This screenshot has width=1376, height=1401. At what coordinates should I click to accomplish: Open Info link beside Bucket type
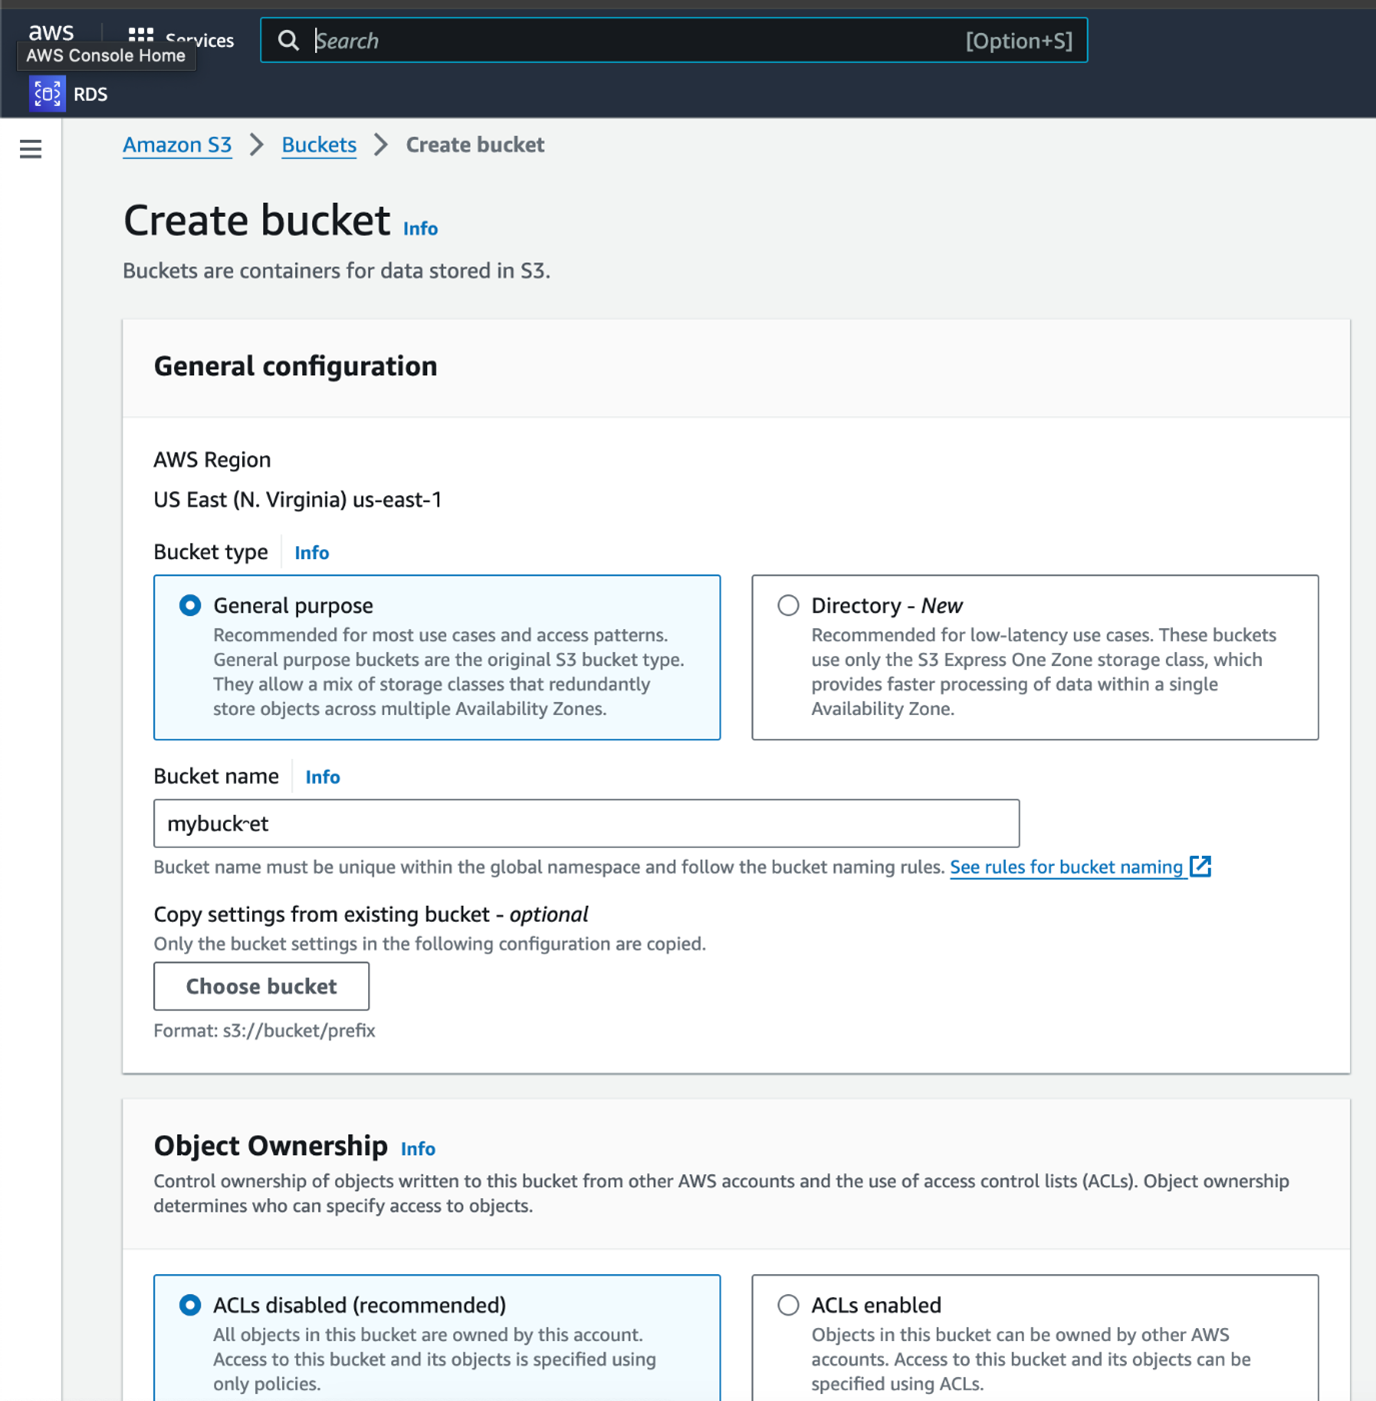(312, 553)
